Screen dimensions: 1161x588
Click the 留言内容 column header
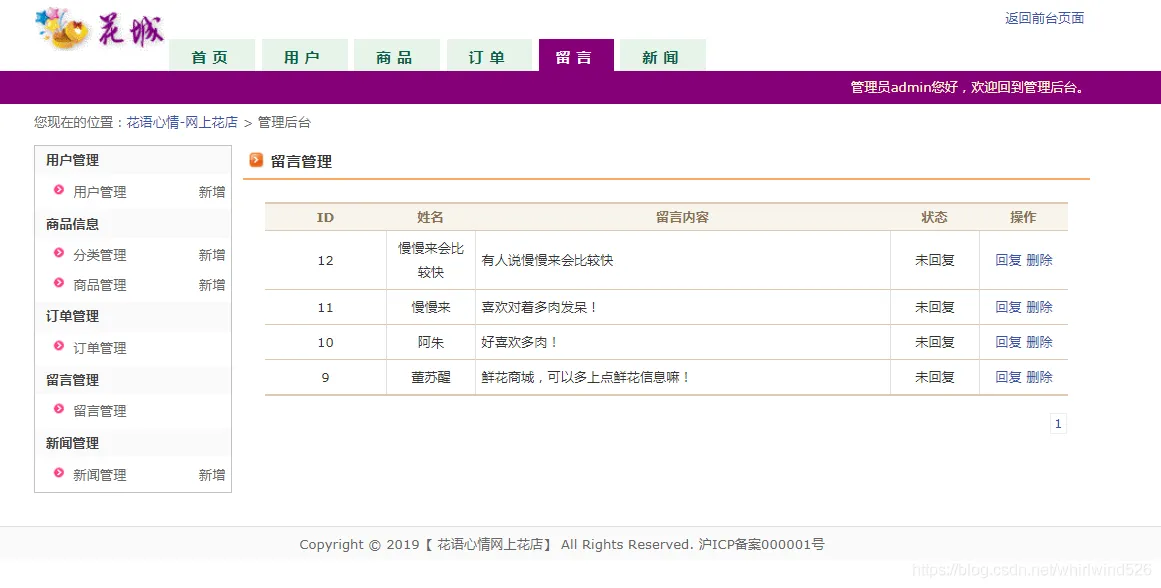(x=683, y=217)
